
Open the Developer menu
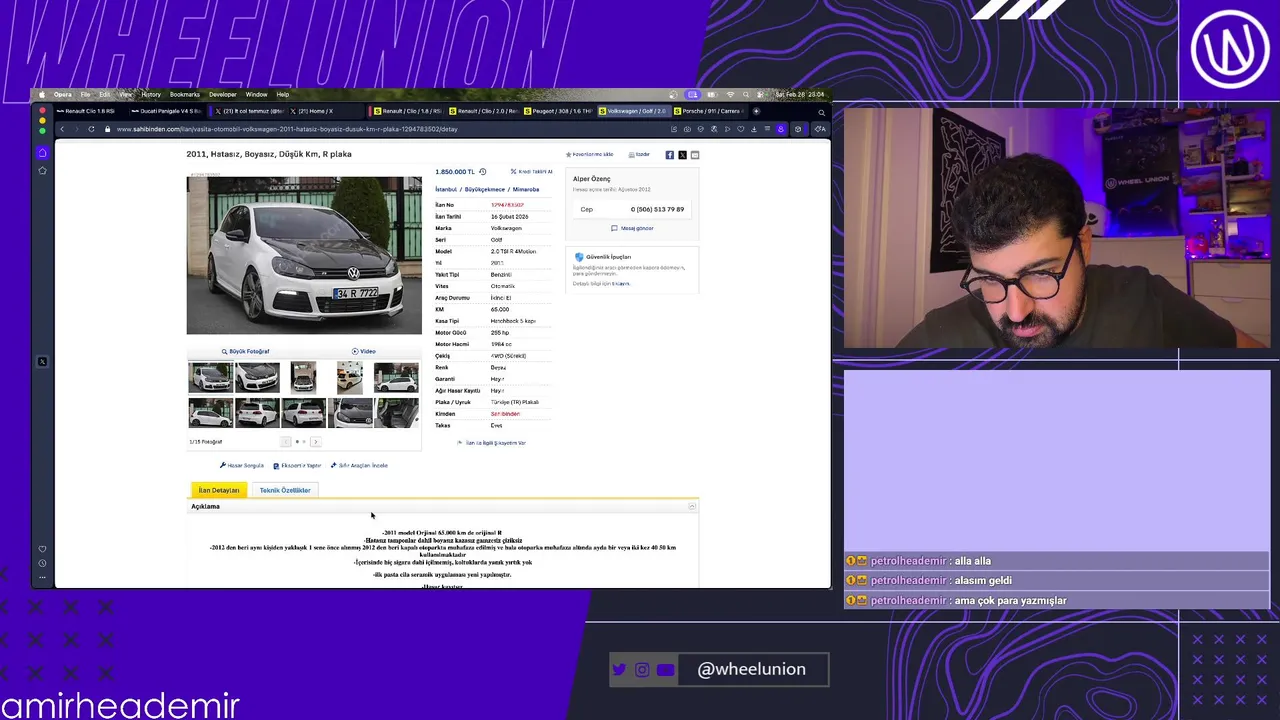(x=223, y=94)
